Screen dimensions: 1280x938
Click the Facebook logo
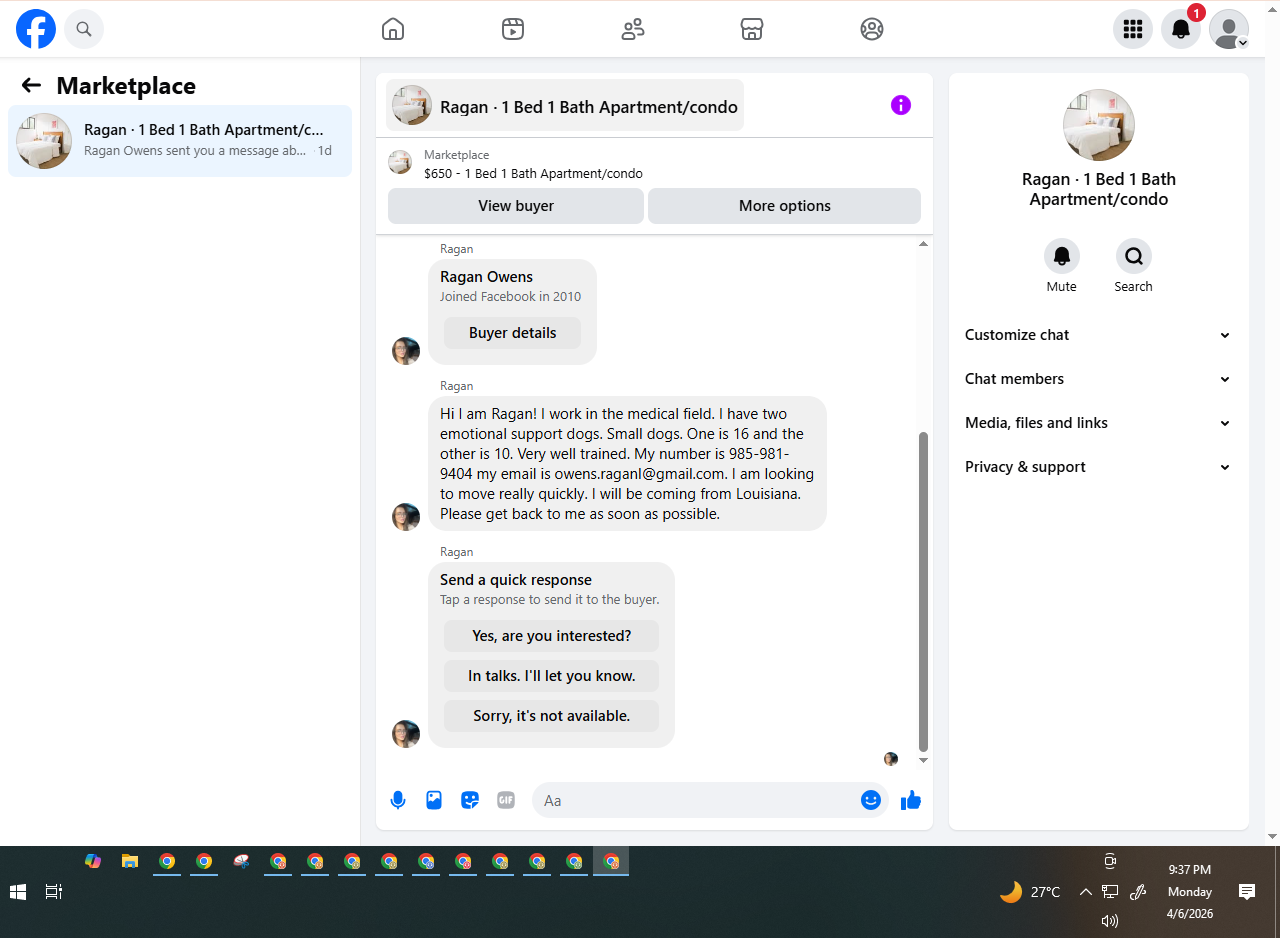tap(36, 29)
